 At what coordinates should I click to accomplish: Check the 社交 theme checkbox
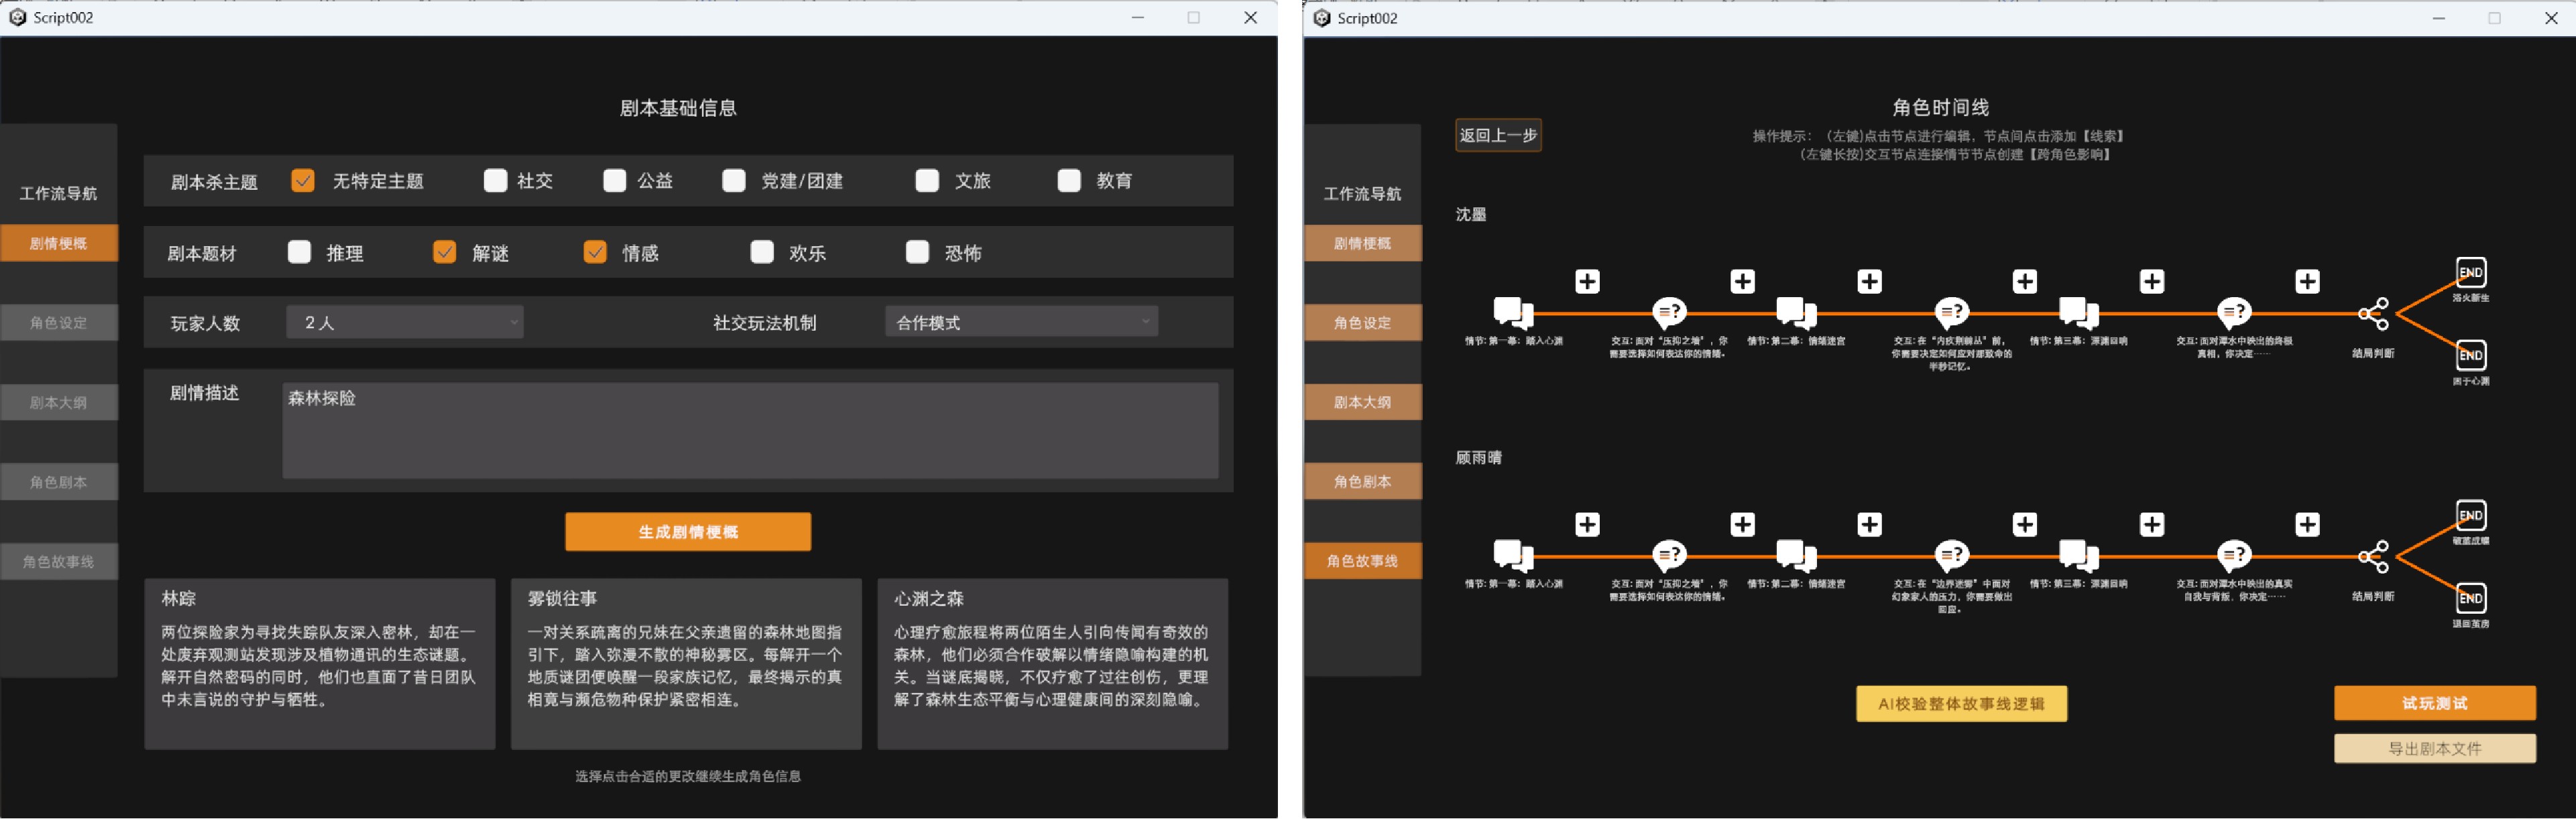pyautogui.click(x=495, y=180)
